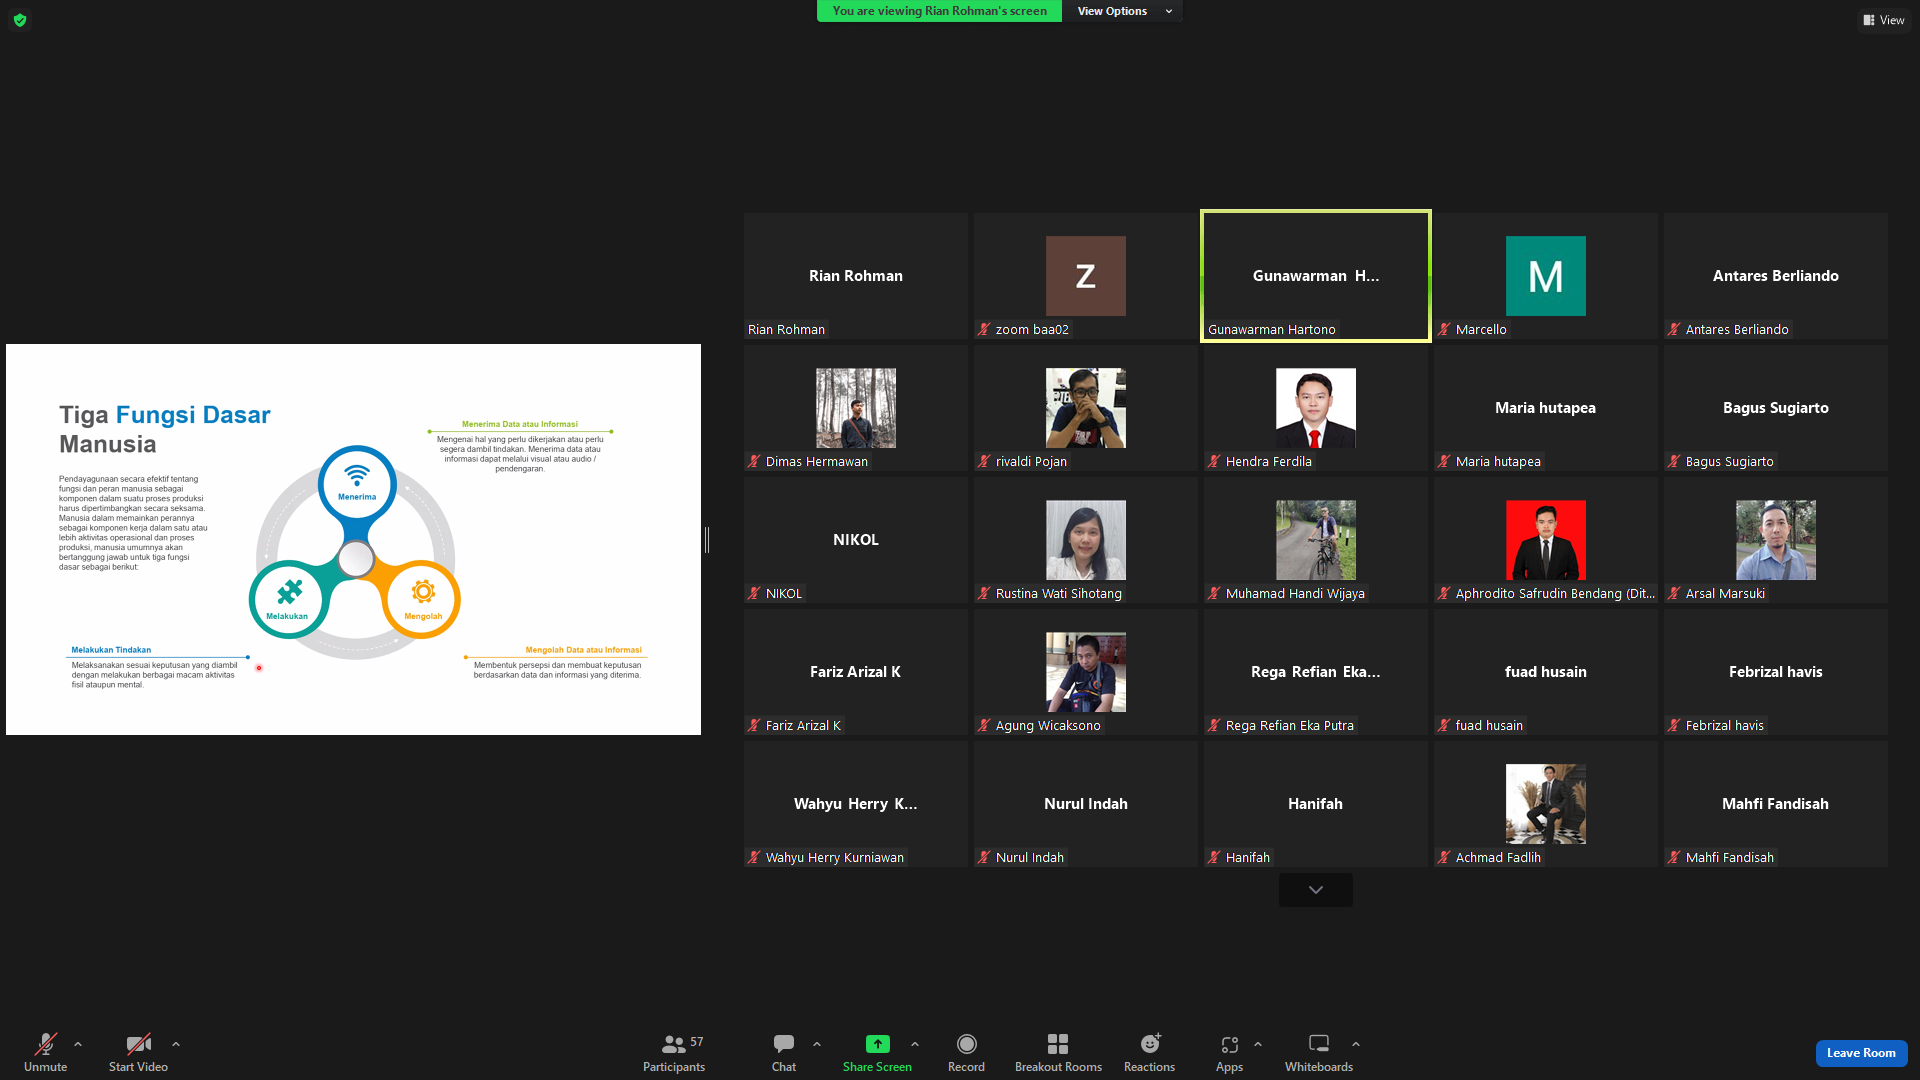Expand video options caret next to Start Video
1920x1080 pixels.
coord(176,1044)
